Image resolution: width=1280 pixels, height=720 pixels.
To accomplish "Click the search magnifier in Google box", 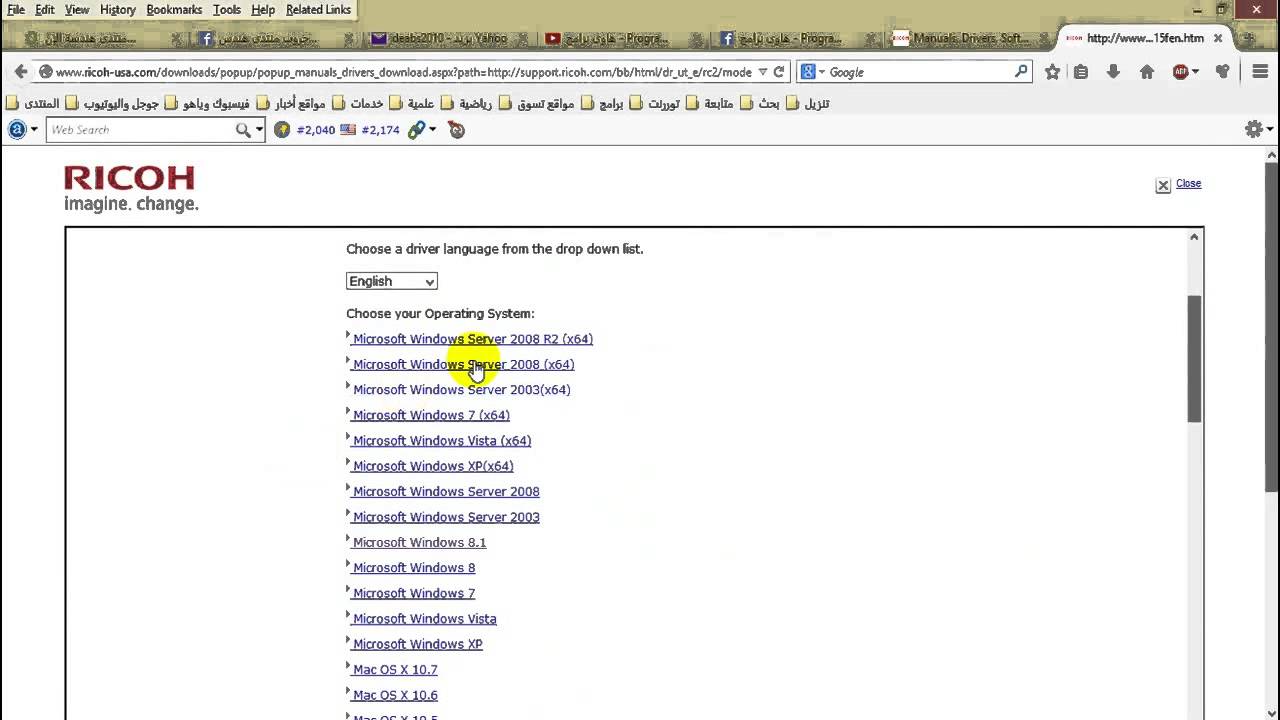I will (1021, 72).
